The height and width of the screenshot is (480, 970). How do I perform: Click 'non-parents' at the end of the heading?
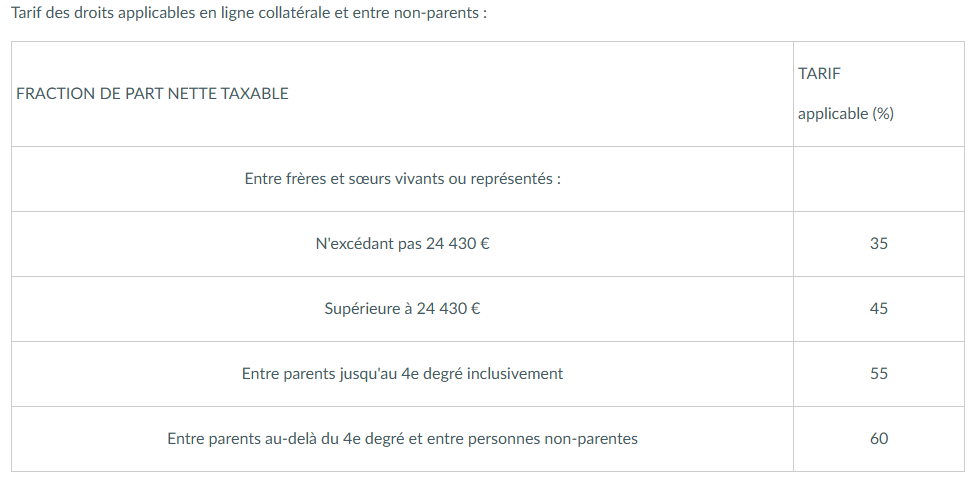click(438, 15)
